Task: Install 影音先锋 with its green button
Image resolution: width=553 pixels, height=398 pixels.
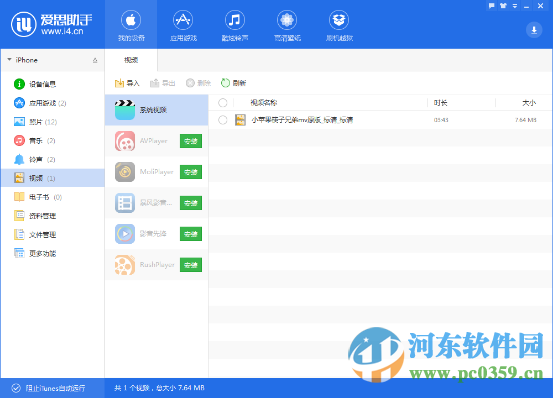Action: [191, 234]
